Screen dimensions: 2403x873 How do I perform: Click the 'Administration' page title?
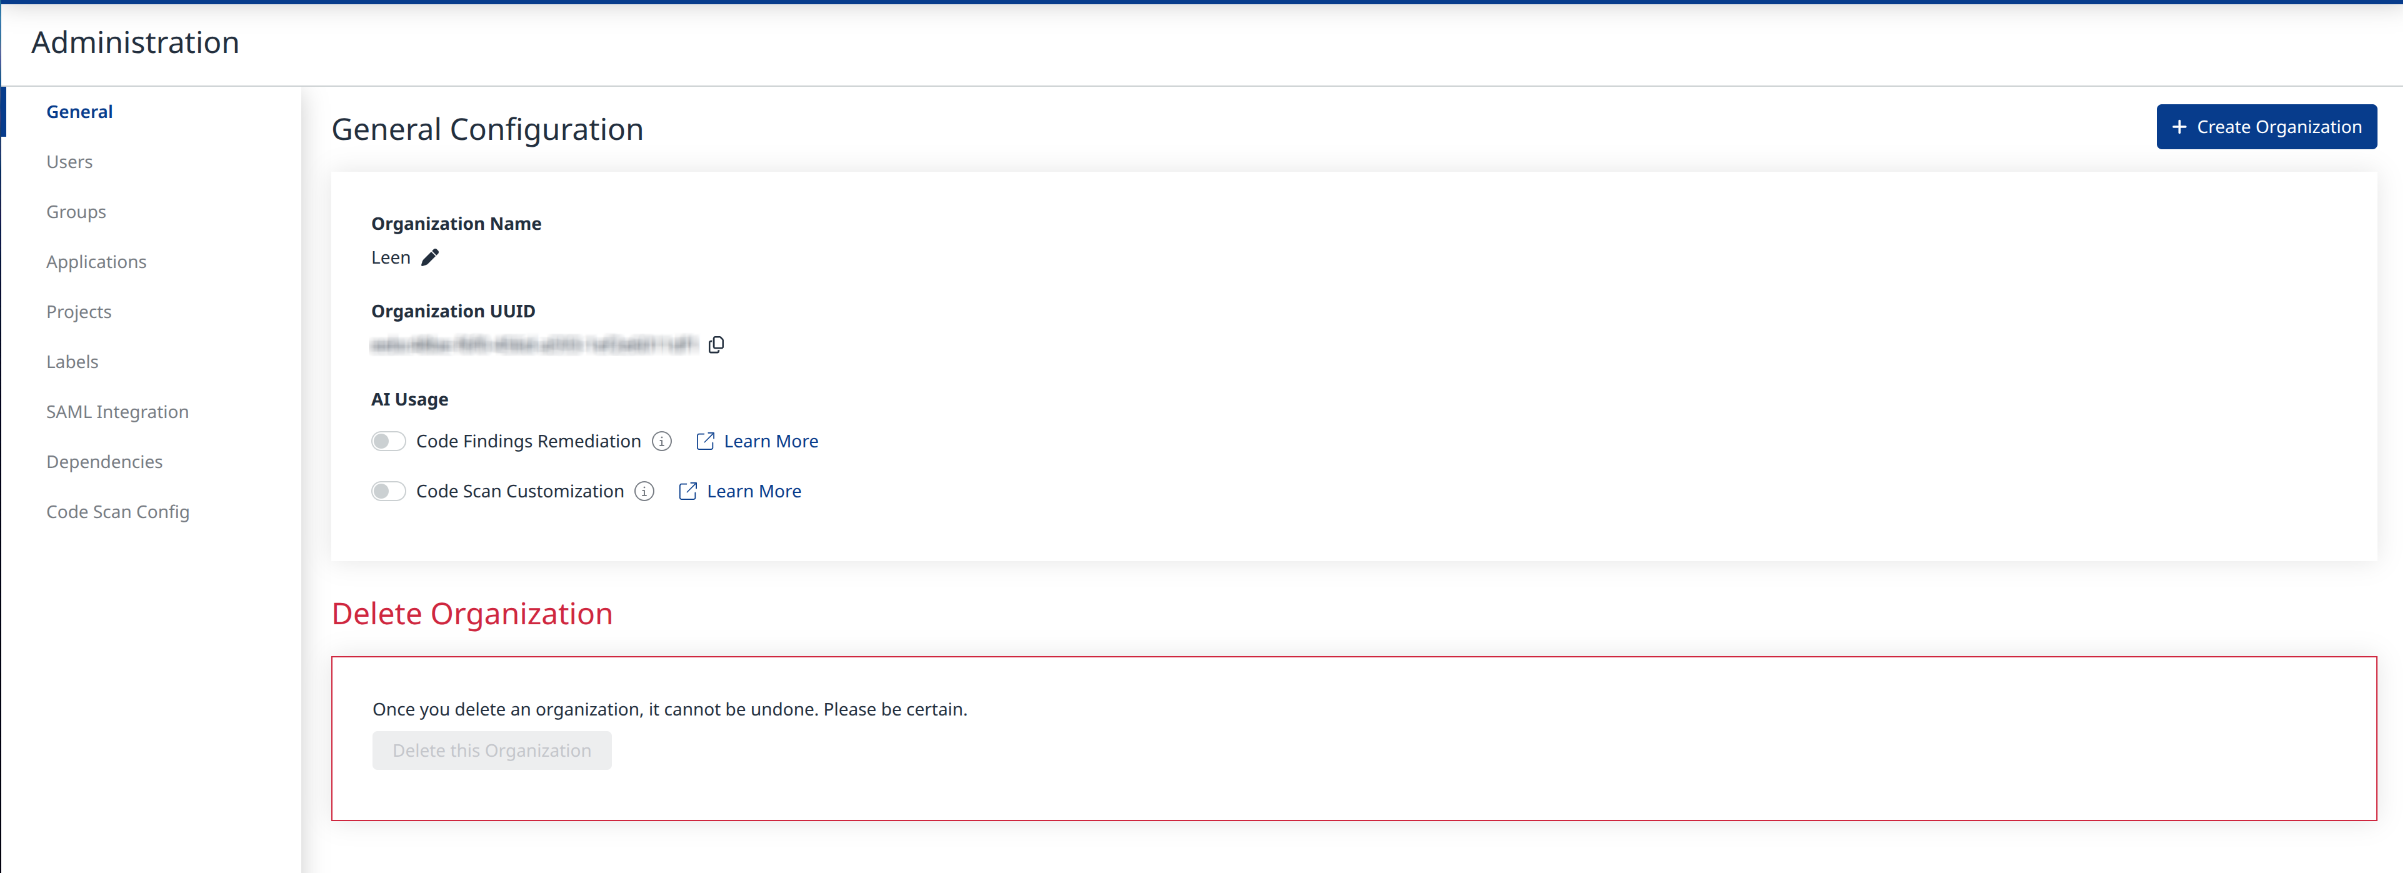point(135,42)
